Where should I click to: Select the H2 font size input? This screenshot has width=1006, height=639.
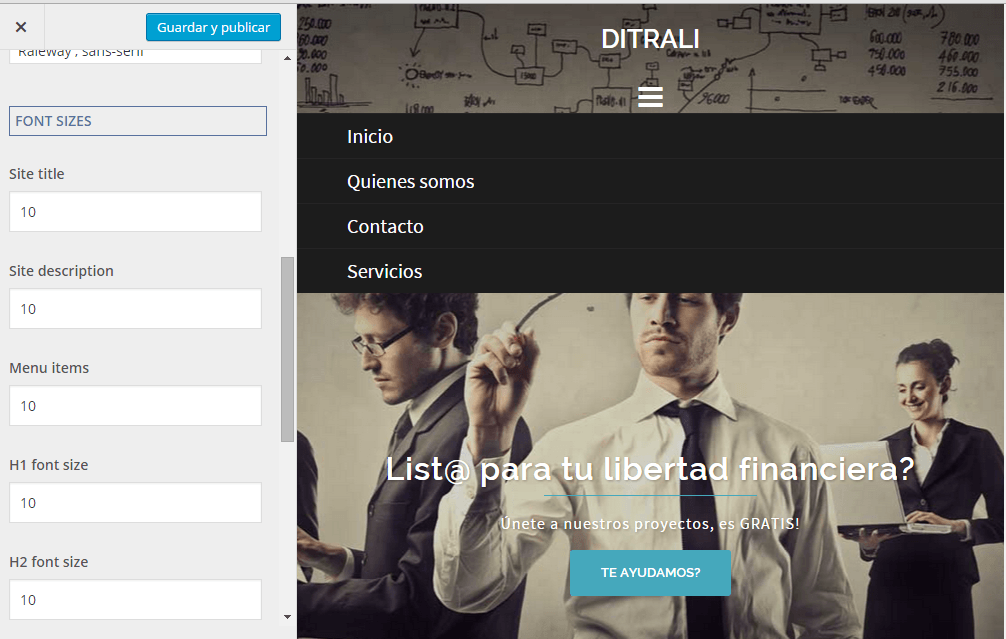click(135, 599)
